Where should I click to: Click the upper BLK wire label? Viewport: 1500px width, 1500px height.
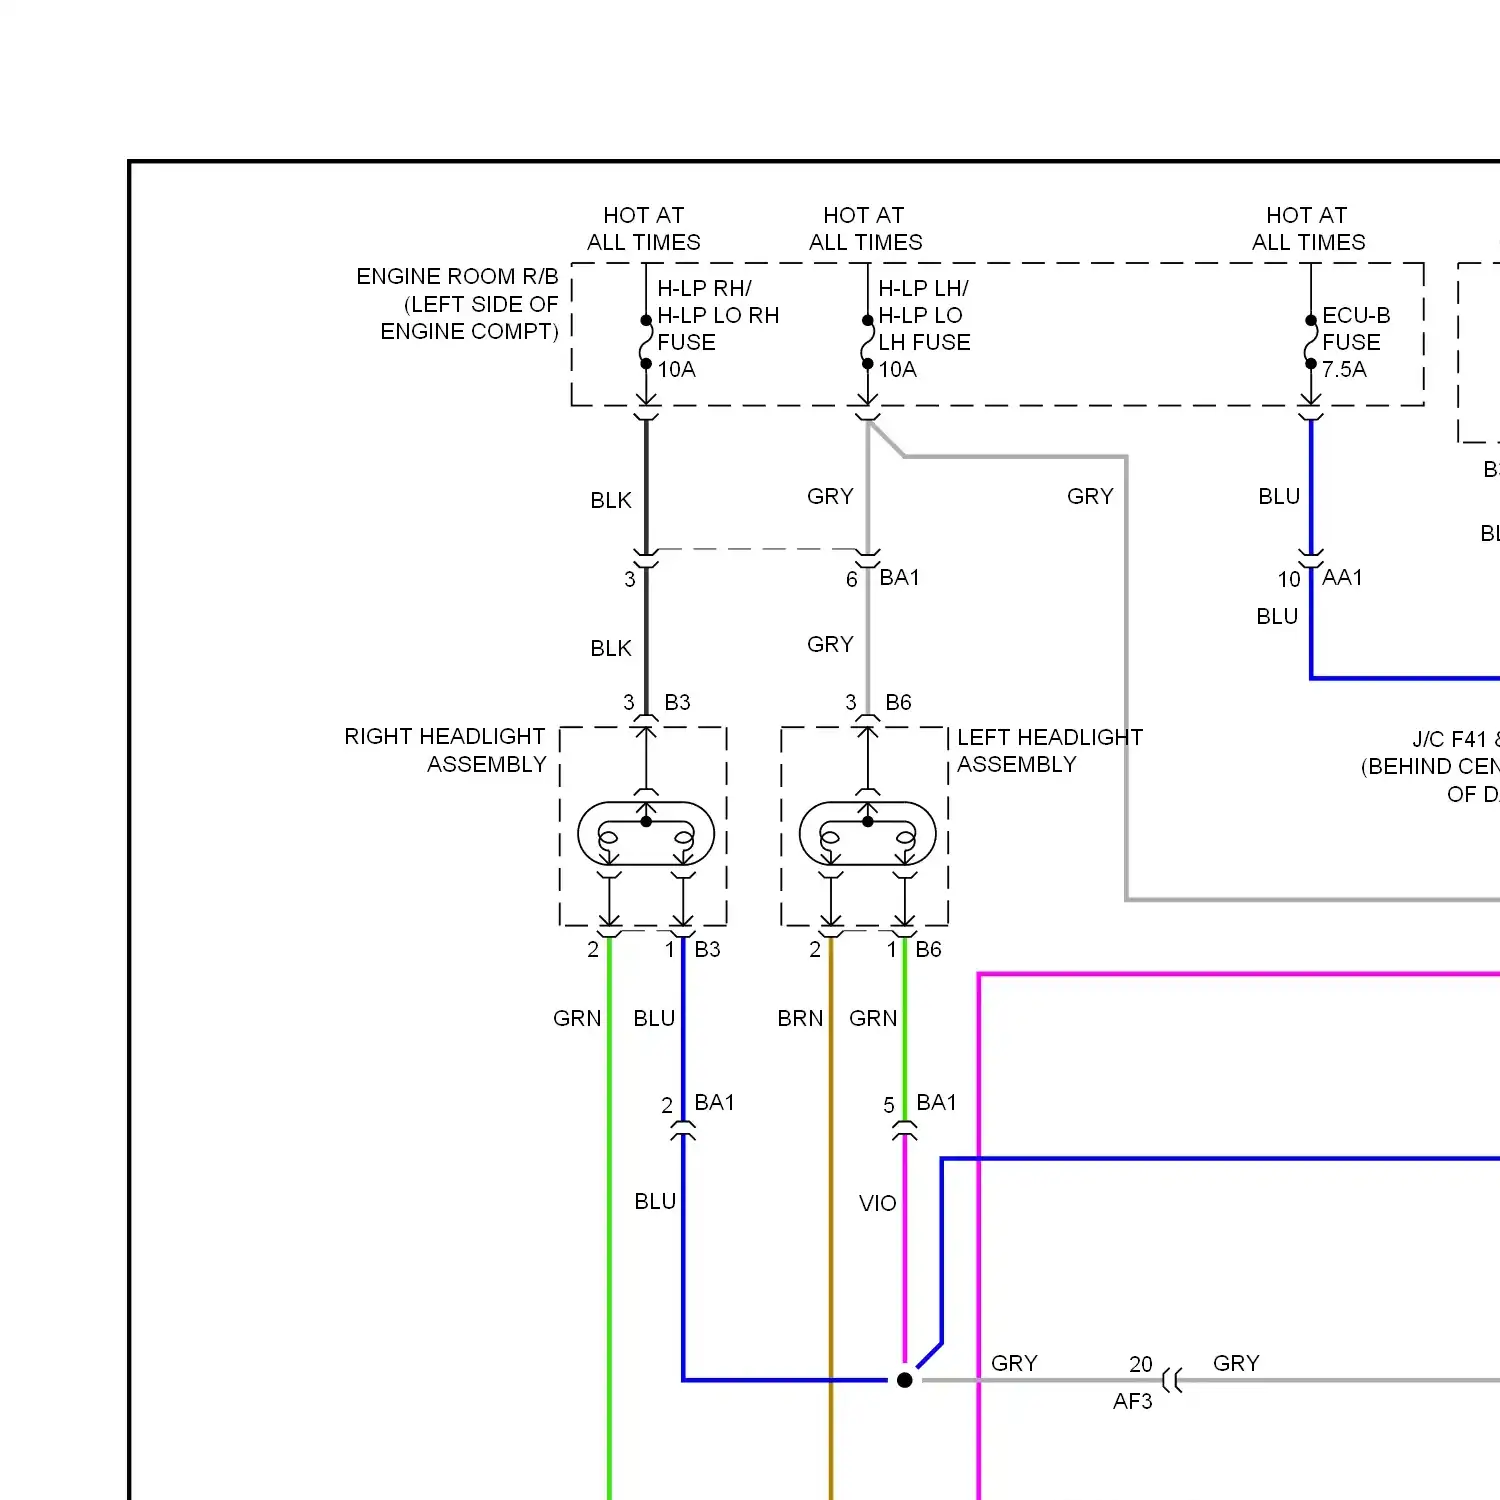pos(611,500)
